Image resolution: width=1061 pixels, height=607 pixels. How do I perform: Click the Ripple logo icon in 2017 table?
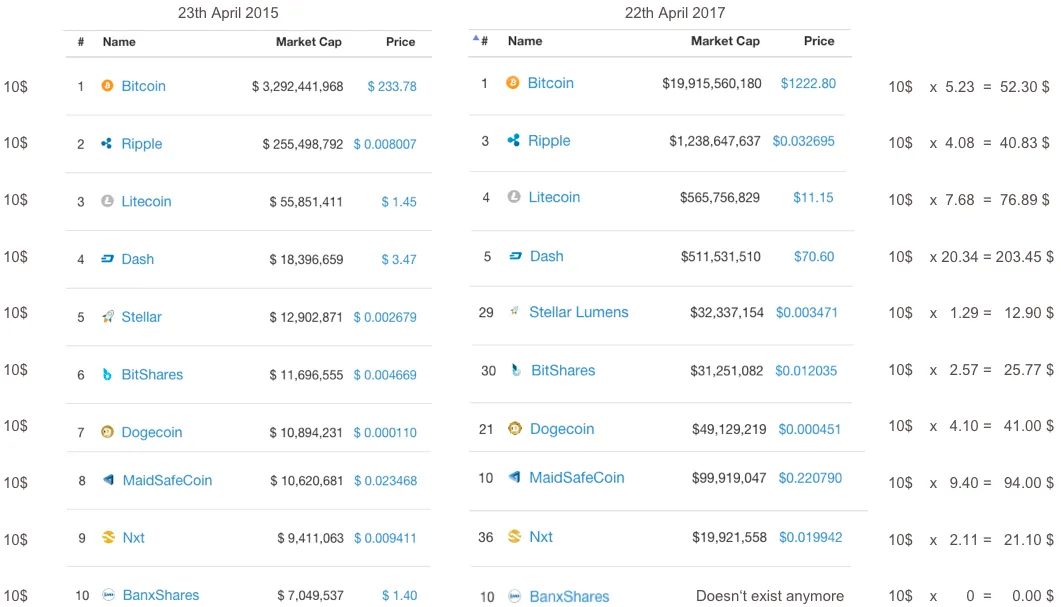point(514,140)
